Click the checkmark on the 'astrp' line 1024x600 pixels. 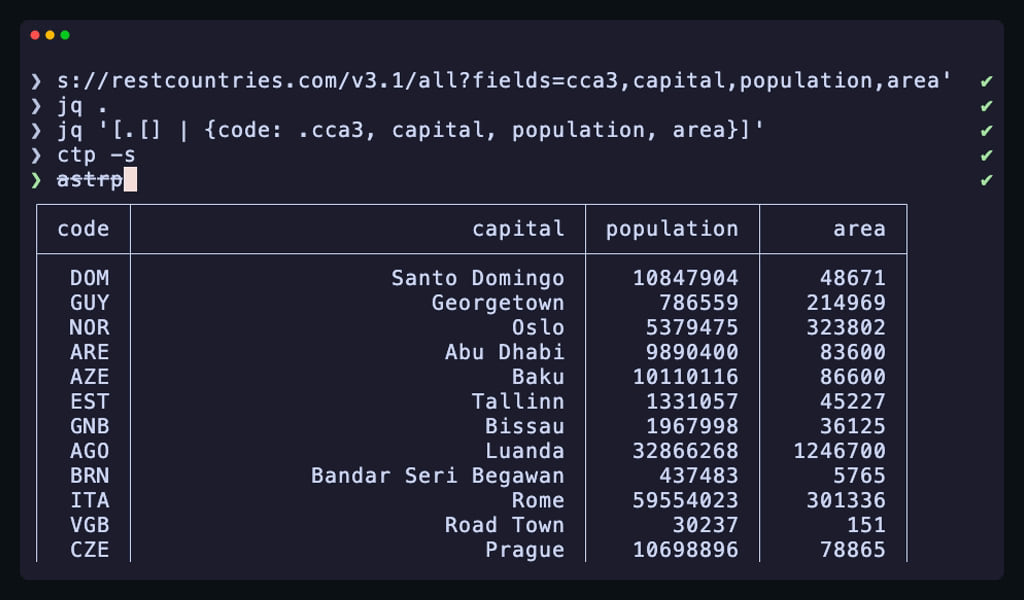tap(986, 180)
